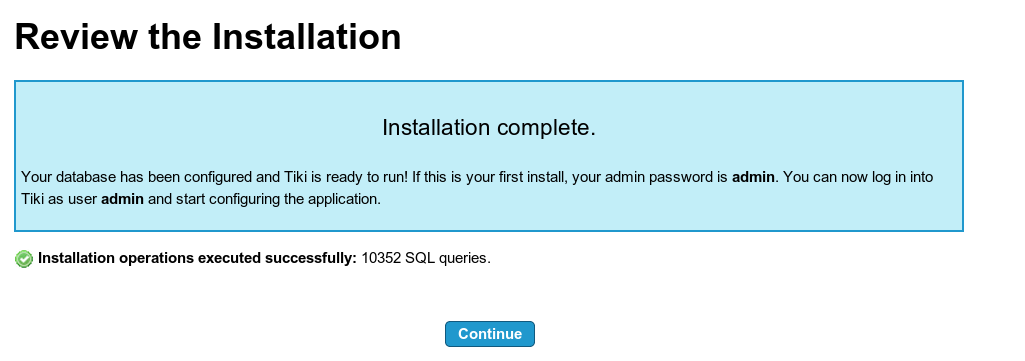The image size is (1025, 361).
Task: Click 'If this is your first install' phrase
Action: 490,177
